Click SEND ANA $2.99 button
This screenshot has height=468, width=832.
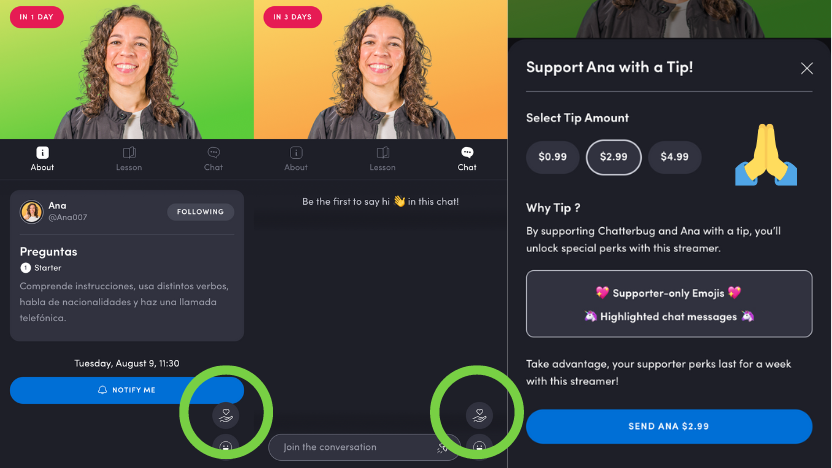tap(669, 426)
